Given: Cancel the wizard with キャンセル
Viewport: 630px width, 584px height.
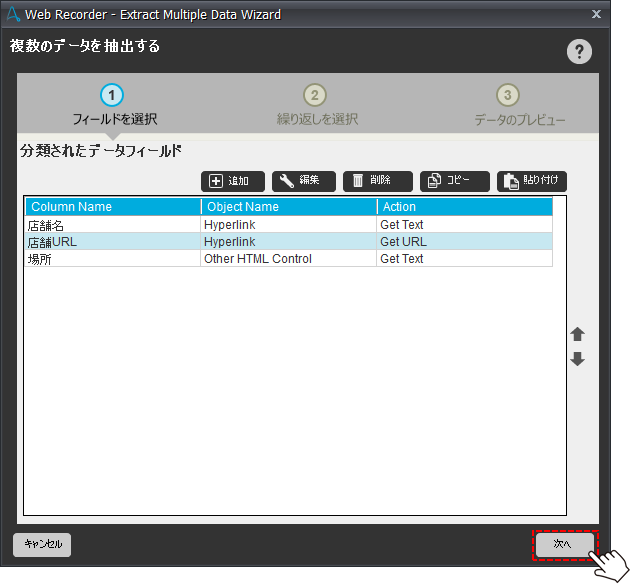Looking at the screenshot, I should click(42, 544).
